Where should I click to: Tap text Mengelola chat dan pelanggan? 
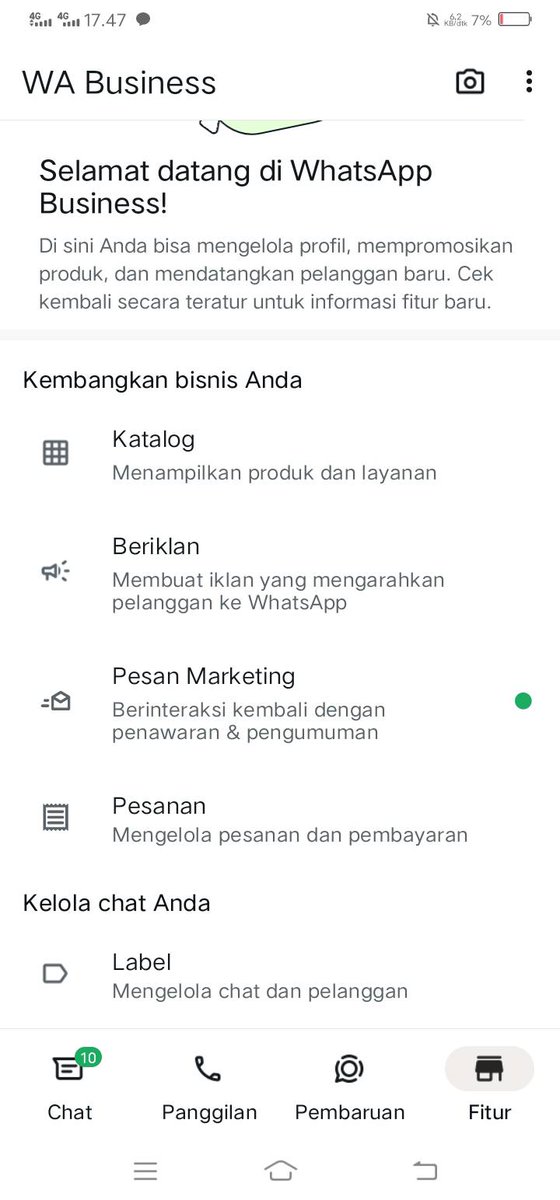(260, 991)
